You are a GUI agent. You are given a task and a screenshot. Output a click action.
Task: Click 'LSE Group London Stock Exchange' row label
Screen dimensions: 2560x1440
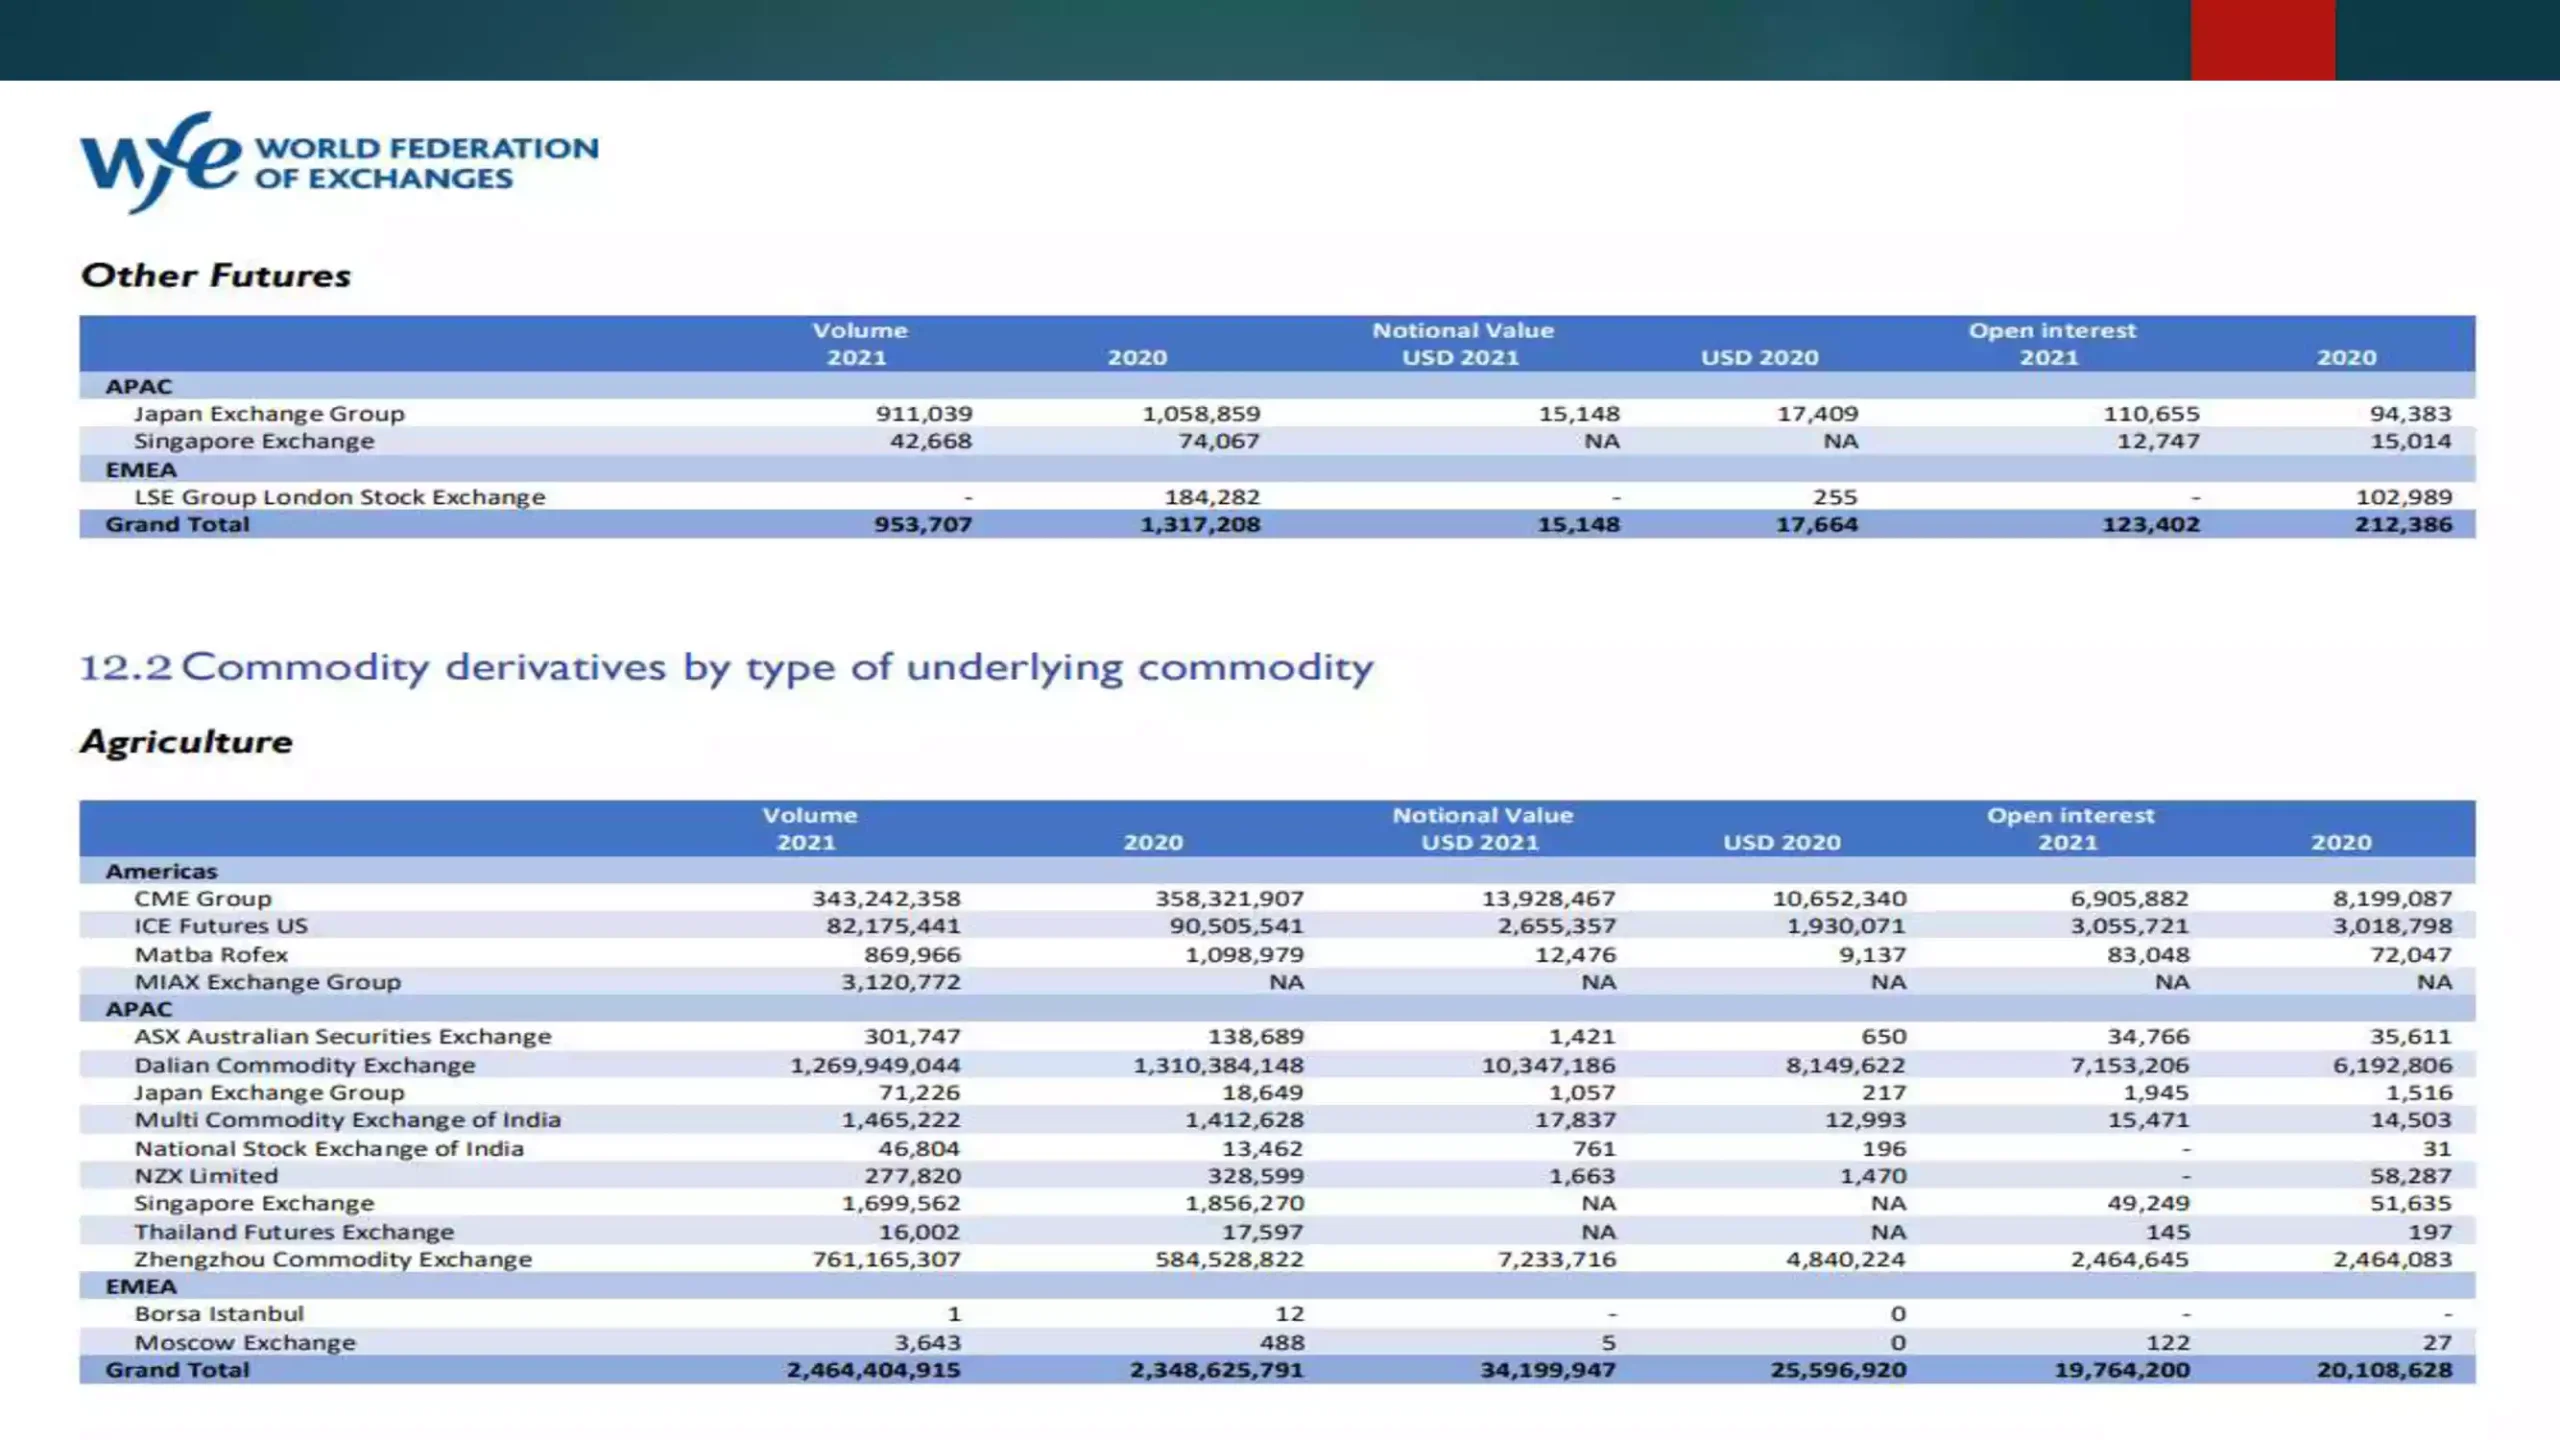click(340, 497)
